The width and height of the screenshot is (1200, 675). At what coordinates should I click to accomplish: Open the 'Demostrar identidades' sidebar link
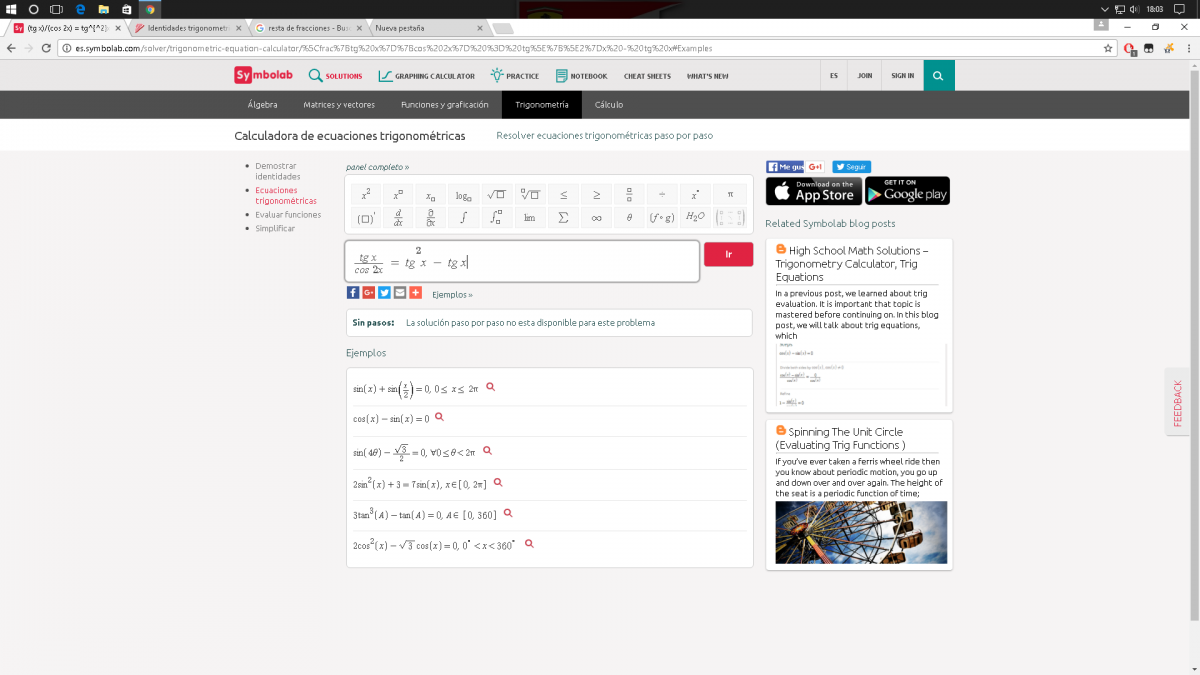tap(277, 171)
